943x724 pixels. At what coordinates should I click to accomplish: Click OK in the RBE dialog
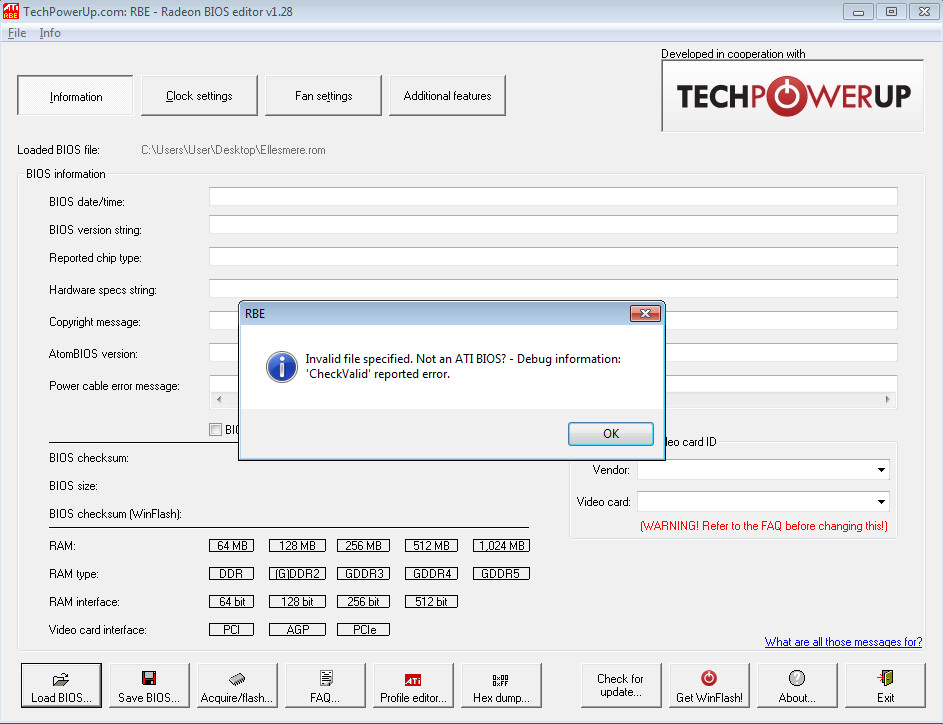tap(610, 434)
